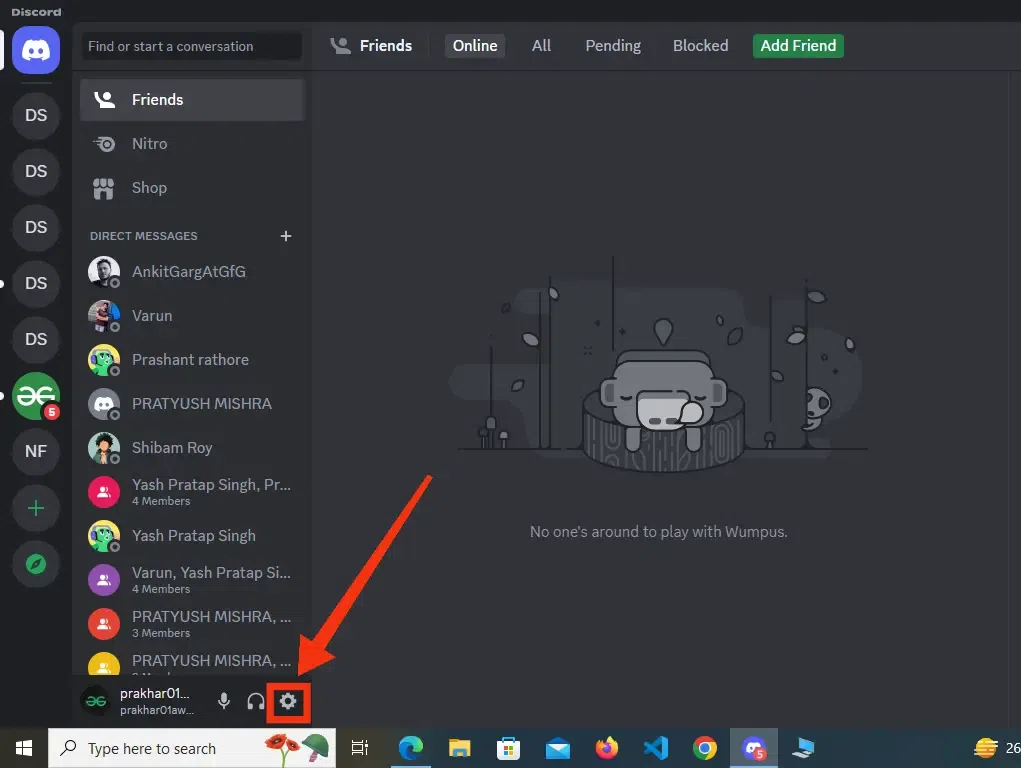
Task: Click the Friends header icon in top bar
Action: 341,46
